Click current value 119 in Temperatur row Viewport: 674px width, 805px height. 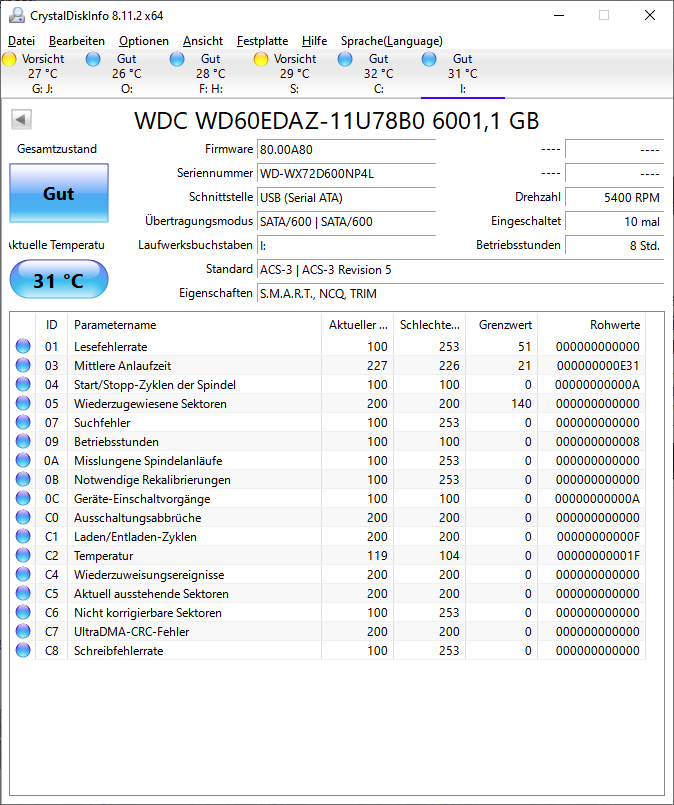tap(377, 555)
